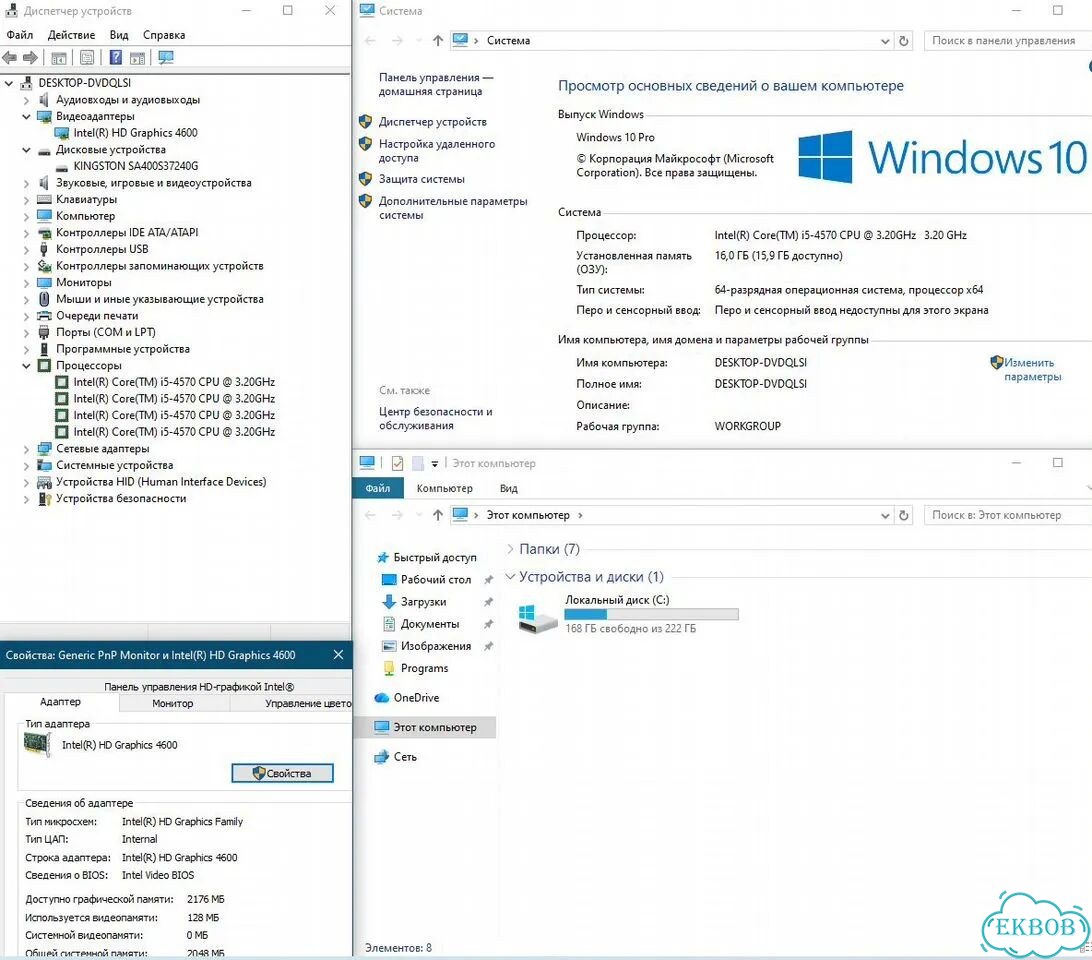This screenshot has height=960, width=1092.
Task: Switch to Монитор tab in properties dialog
Action: 173,704
